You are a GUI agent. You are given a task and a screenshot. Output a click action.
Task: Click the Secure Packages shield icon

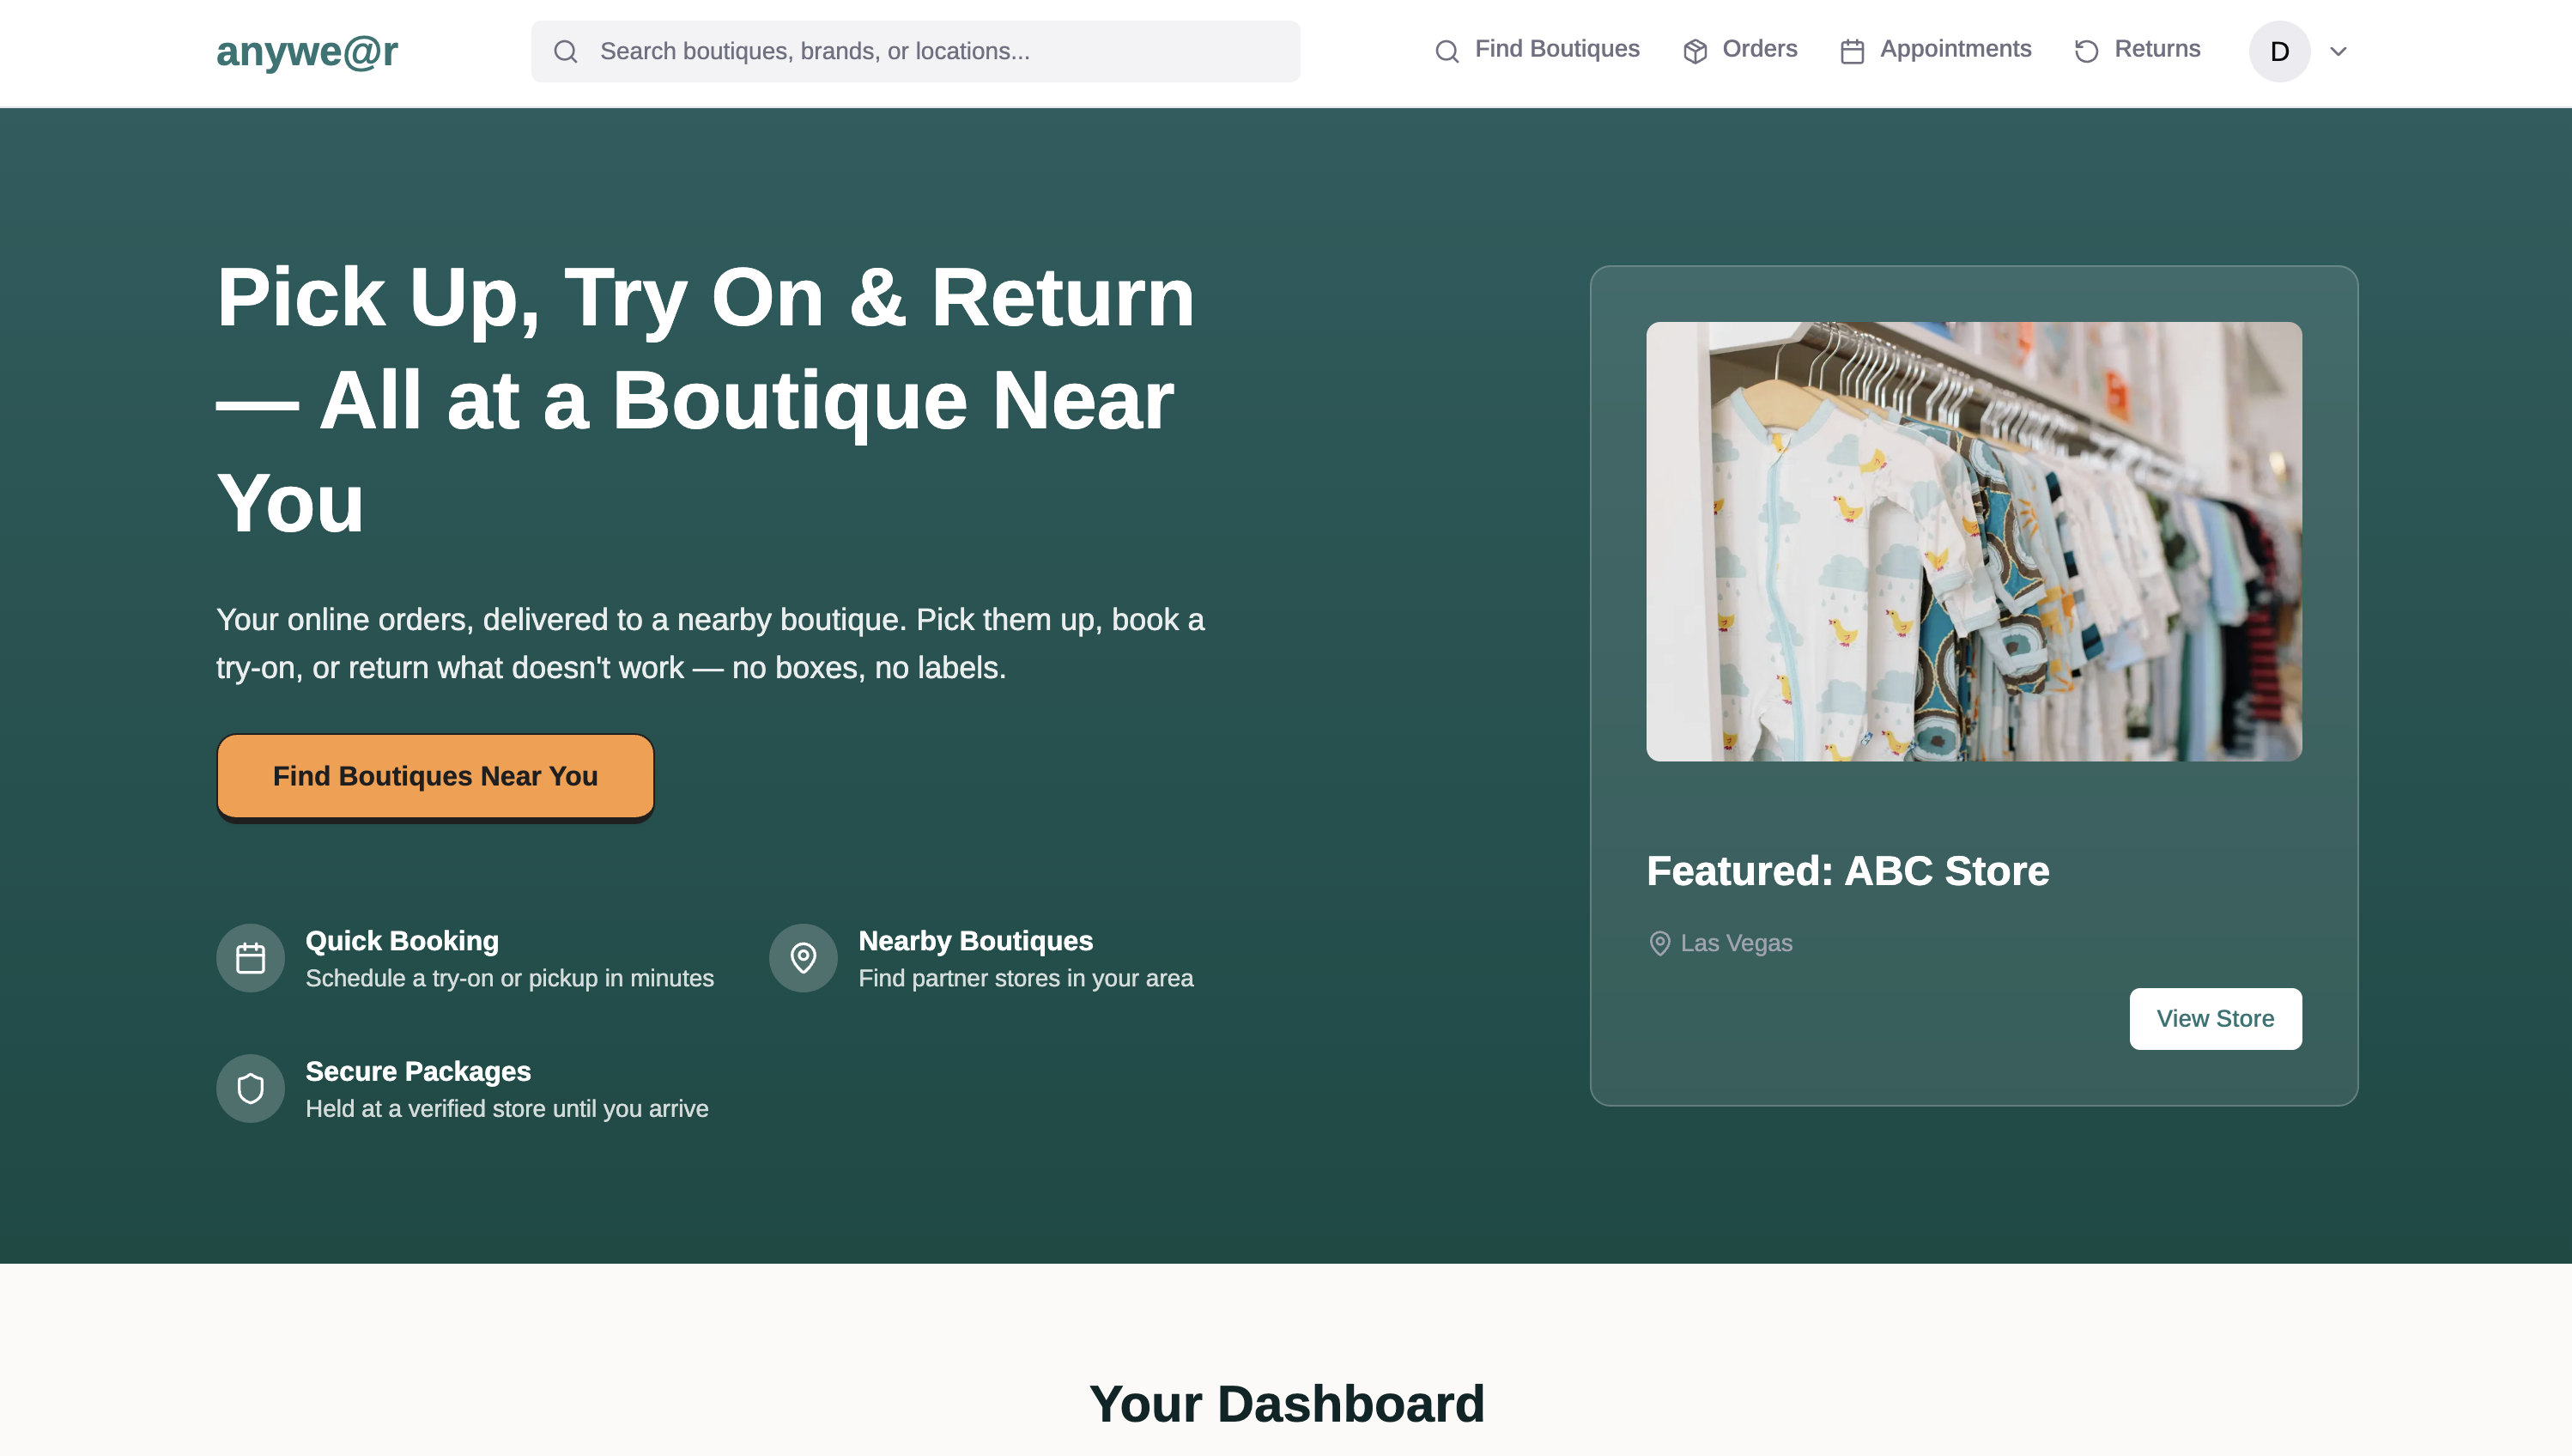[x=250, y=1088]
